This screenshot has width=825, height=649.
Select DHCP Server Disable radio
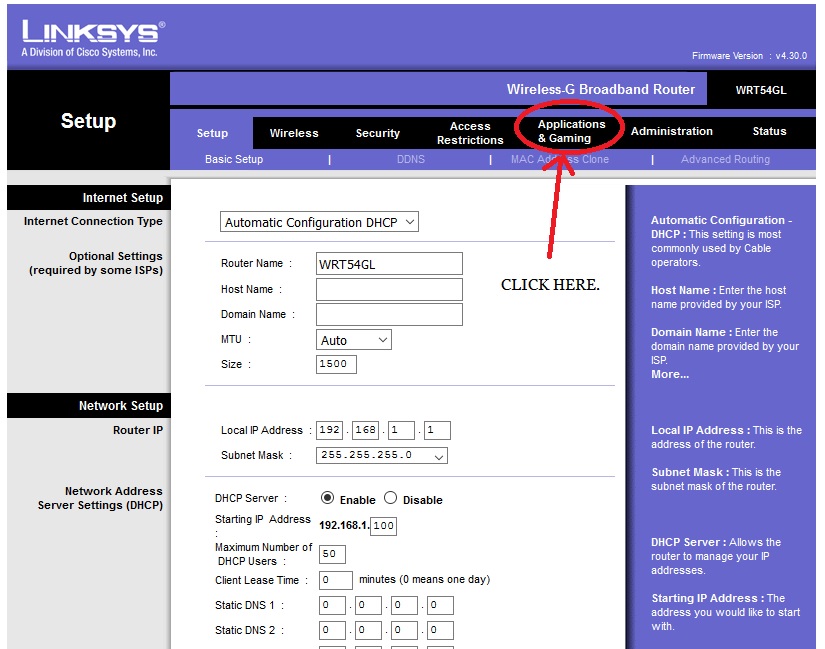click(x=390, y=498)
